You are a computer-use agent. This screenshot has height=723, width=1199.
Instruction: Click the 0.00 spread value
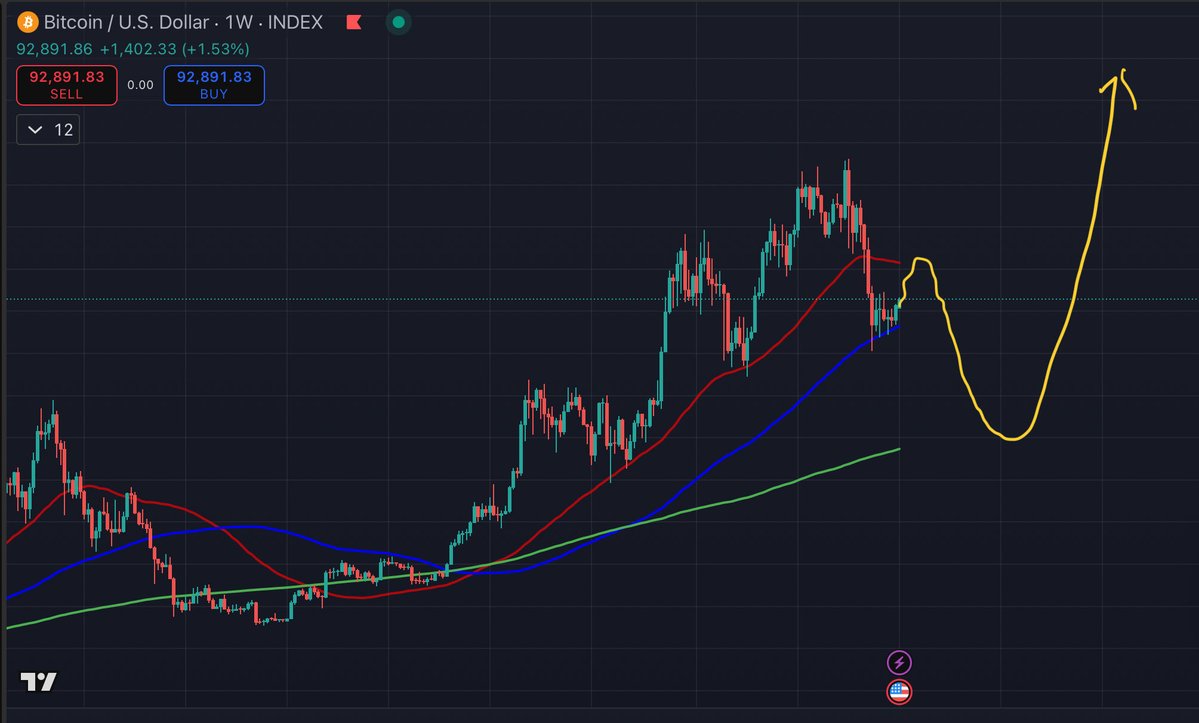[140, 85]
